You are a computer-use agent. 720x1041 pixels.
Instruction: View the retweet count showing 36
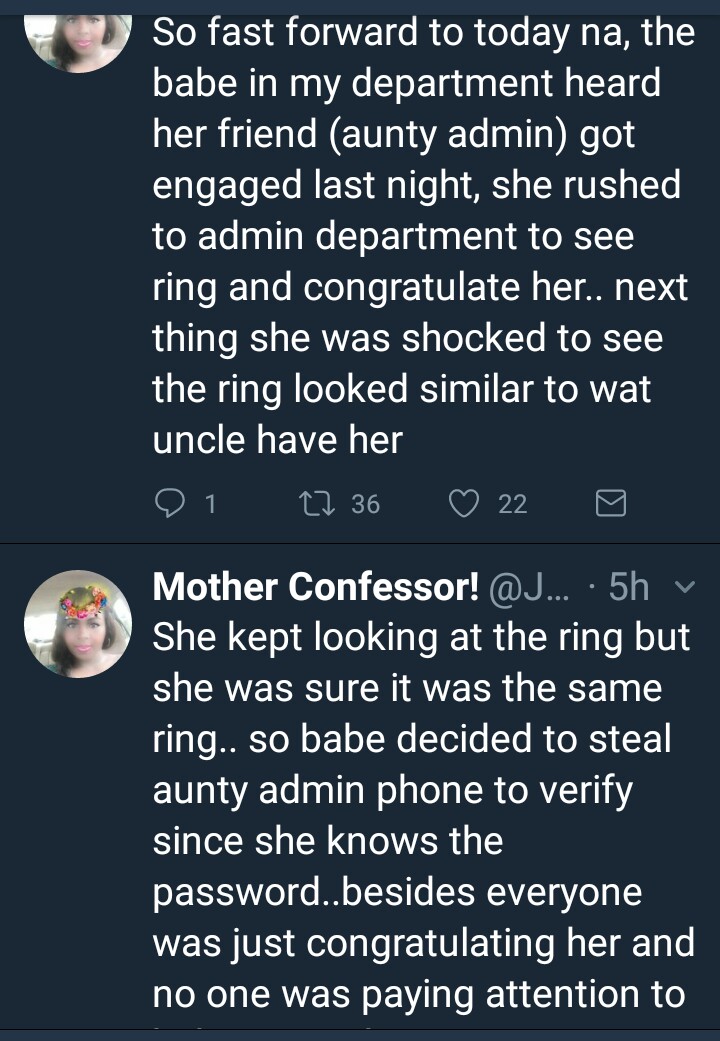click(x=366, y=504)
